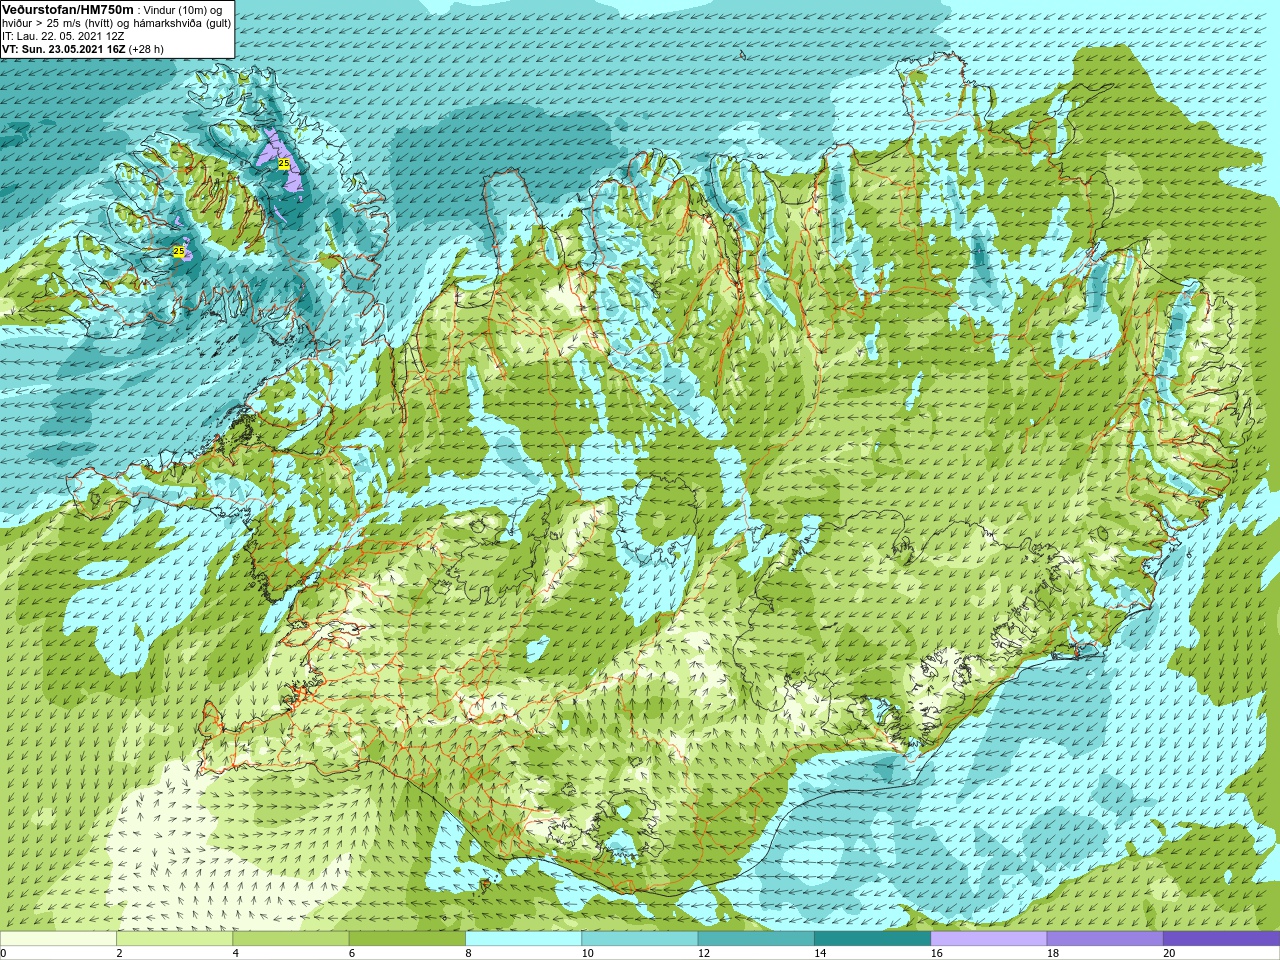This screenshot has height=960, width=1280.
Task: Pick the 2–4 m/s light green legend swatch
Action: pyautogui.click(x=174, y=939)
